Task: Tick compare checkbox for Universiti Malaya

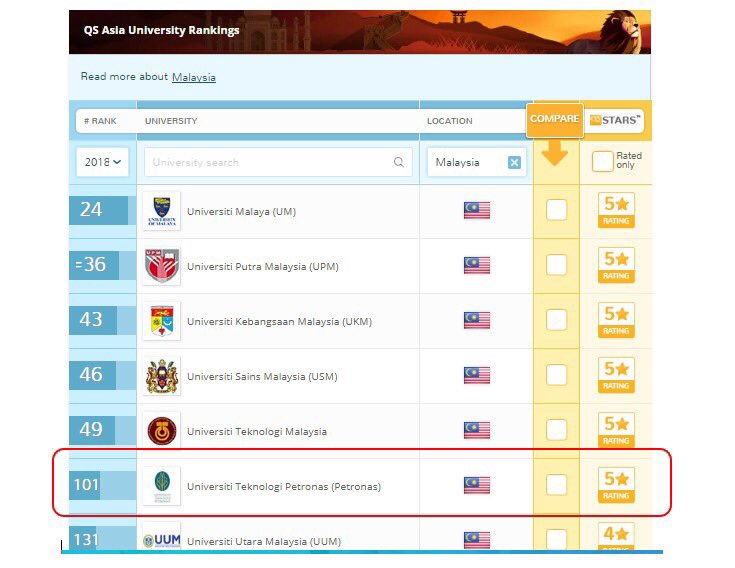Action: click(x=556, y=209)
